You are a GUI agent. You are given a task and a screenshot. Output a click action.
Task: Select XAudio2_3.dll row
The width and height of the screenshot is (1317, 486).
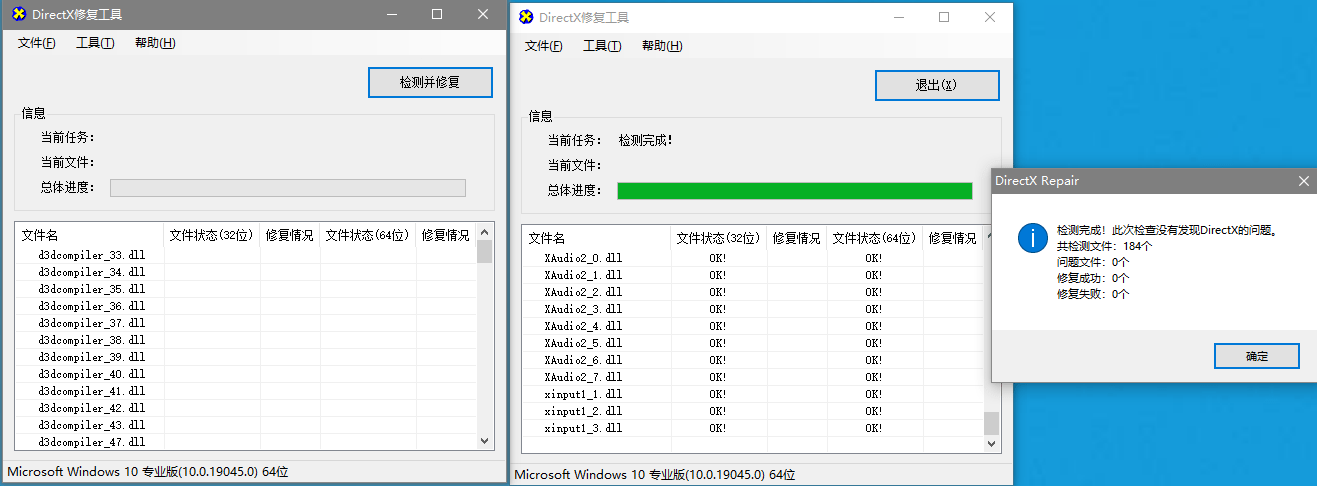[x=753, y=309]
